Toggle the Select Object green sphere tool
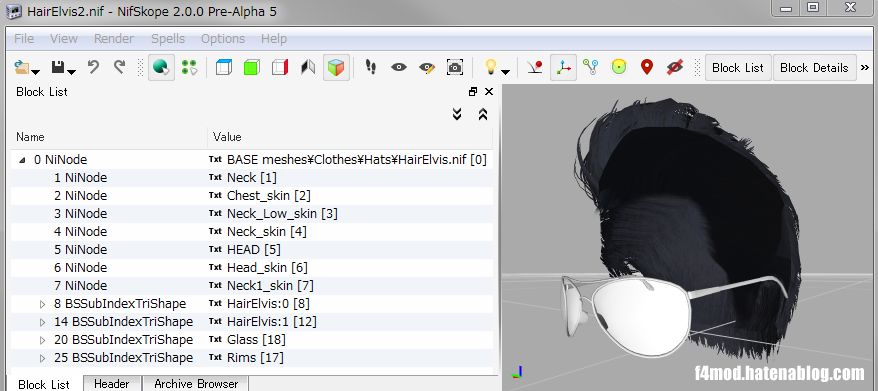This screenshot has height=391, width=878. tap(161, 68)
